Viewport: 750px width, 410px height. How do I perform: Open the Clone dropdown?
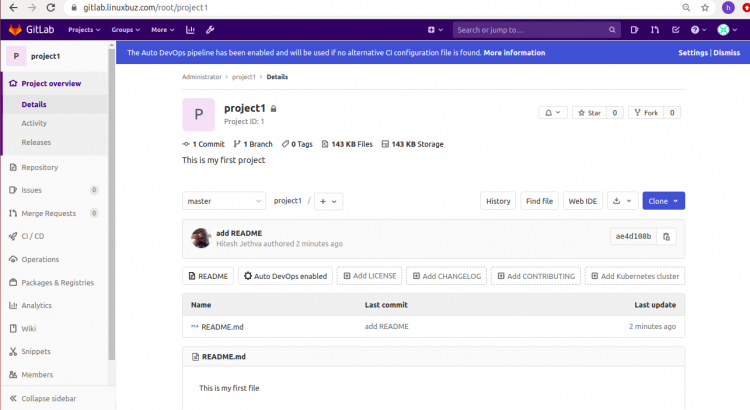(x=663, y=201)
